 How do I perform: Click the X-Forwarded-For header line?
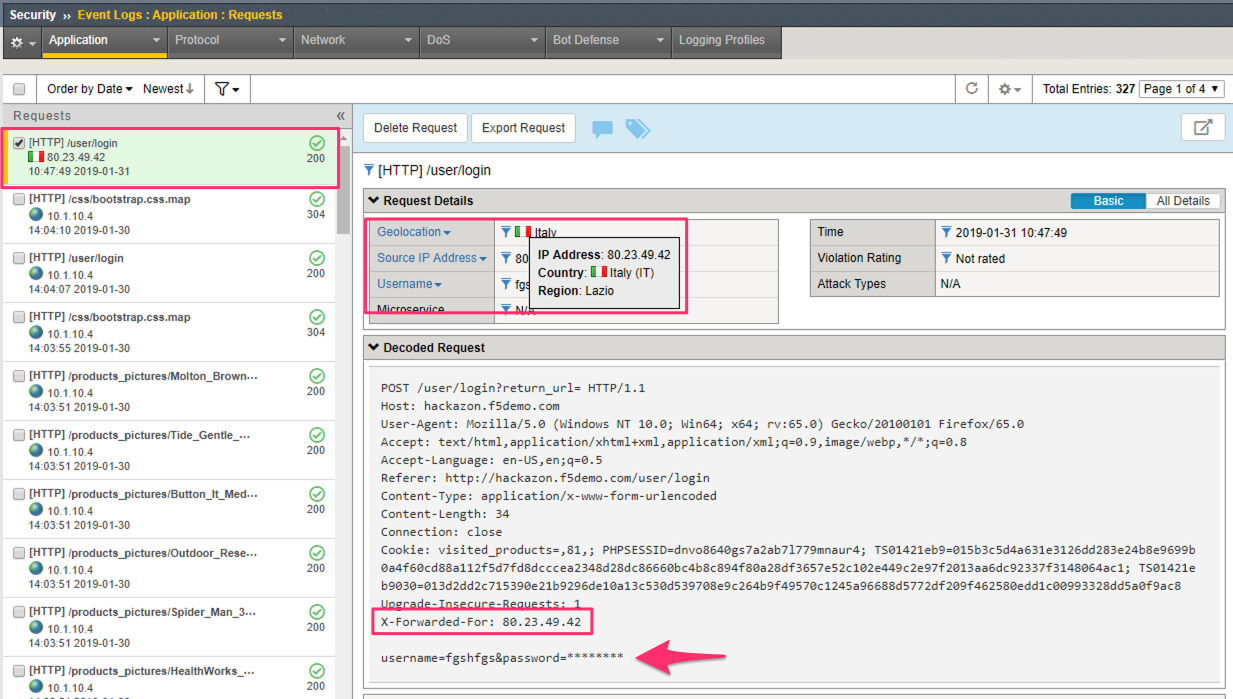pos(481,622)
